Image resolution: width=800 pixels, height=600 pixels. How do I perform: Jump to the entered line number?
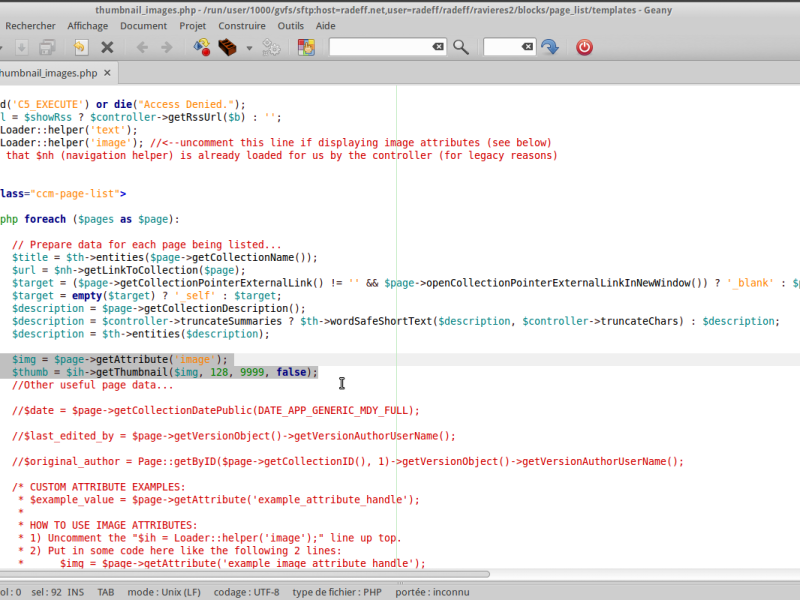pos(549,47)
